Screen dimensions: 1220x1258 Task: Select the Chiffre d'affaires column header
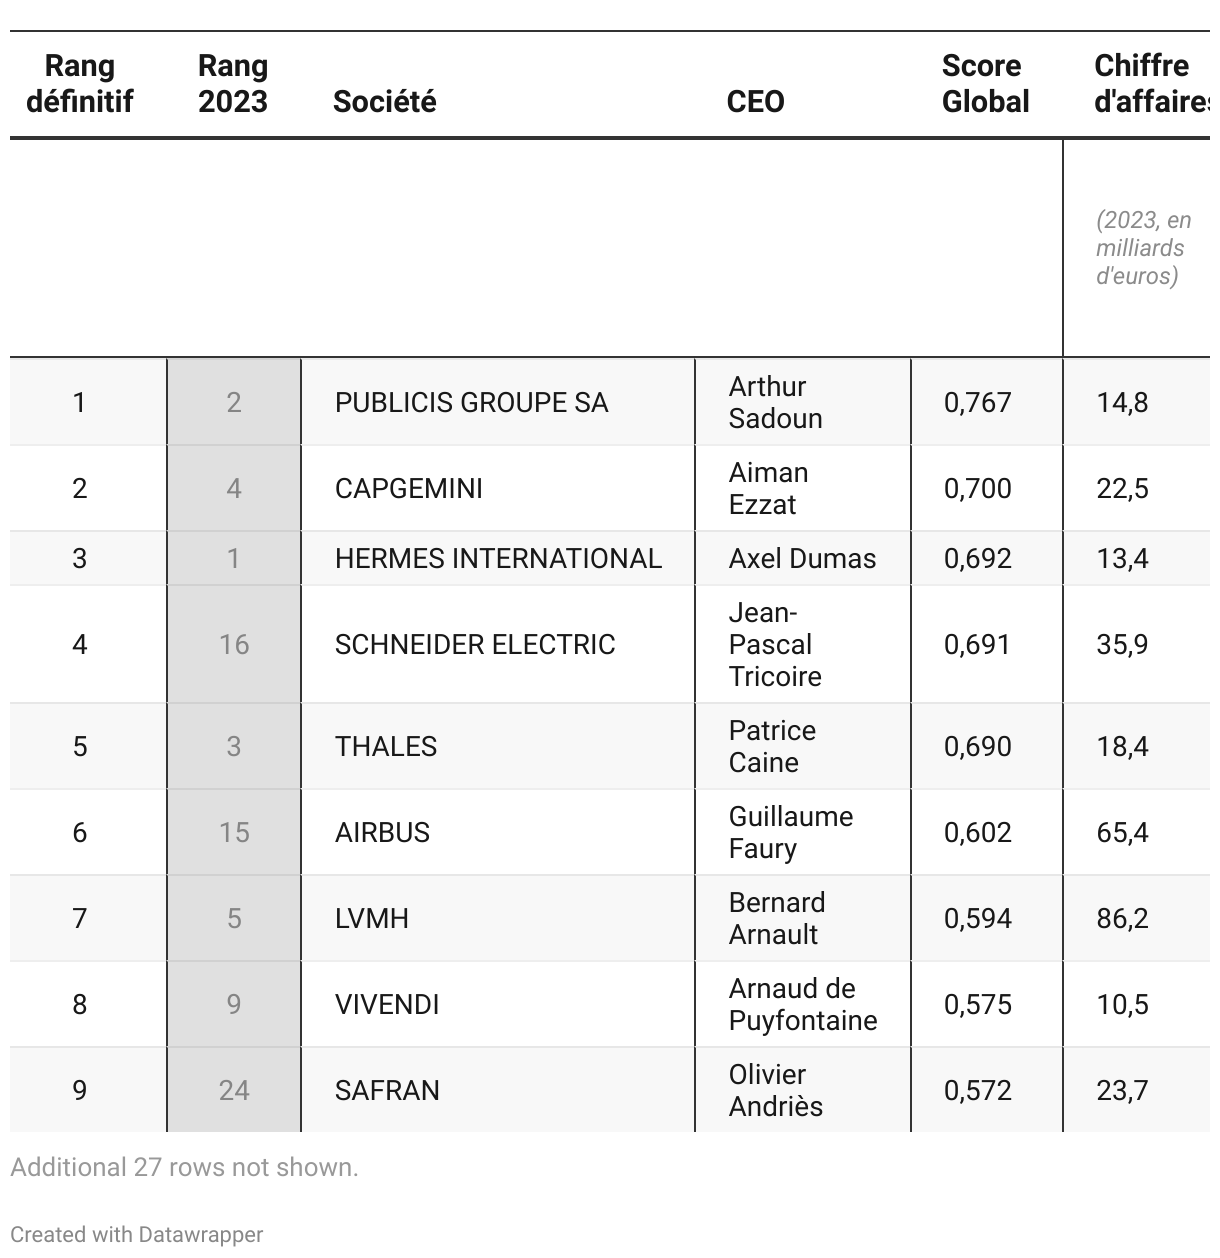pyautogui.click(x=1152, y=84)
